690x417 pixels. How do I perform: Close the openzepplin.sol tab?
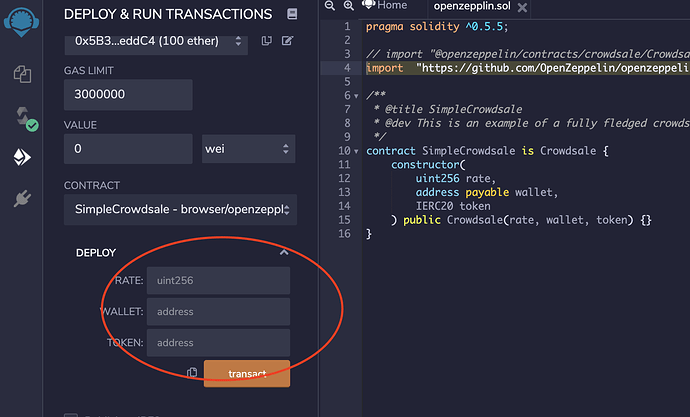click(x=522, y=7)
